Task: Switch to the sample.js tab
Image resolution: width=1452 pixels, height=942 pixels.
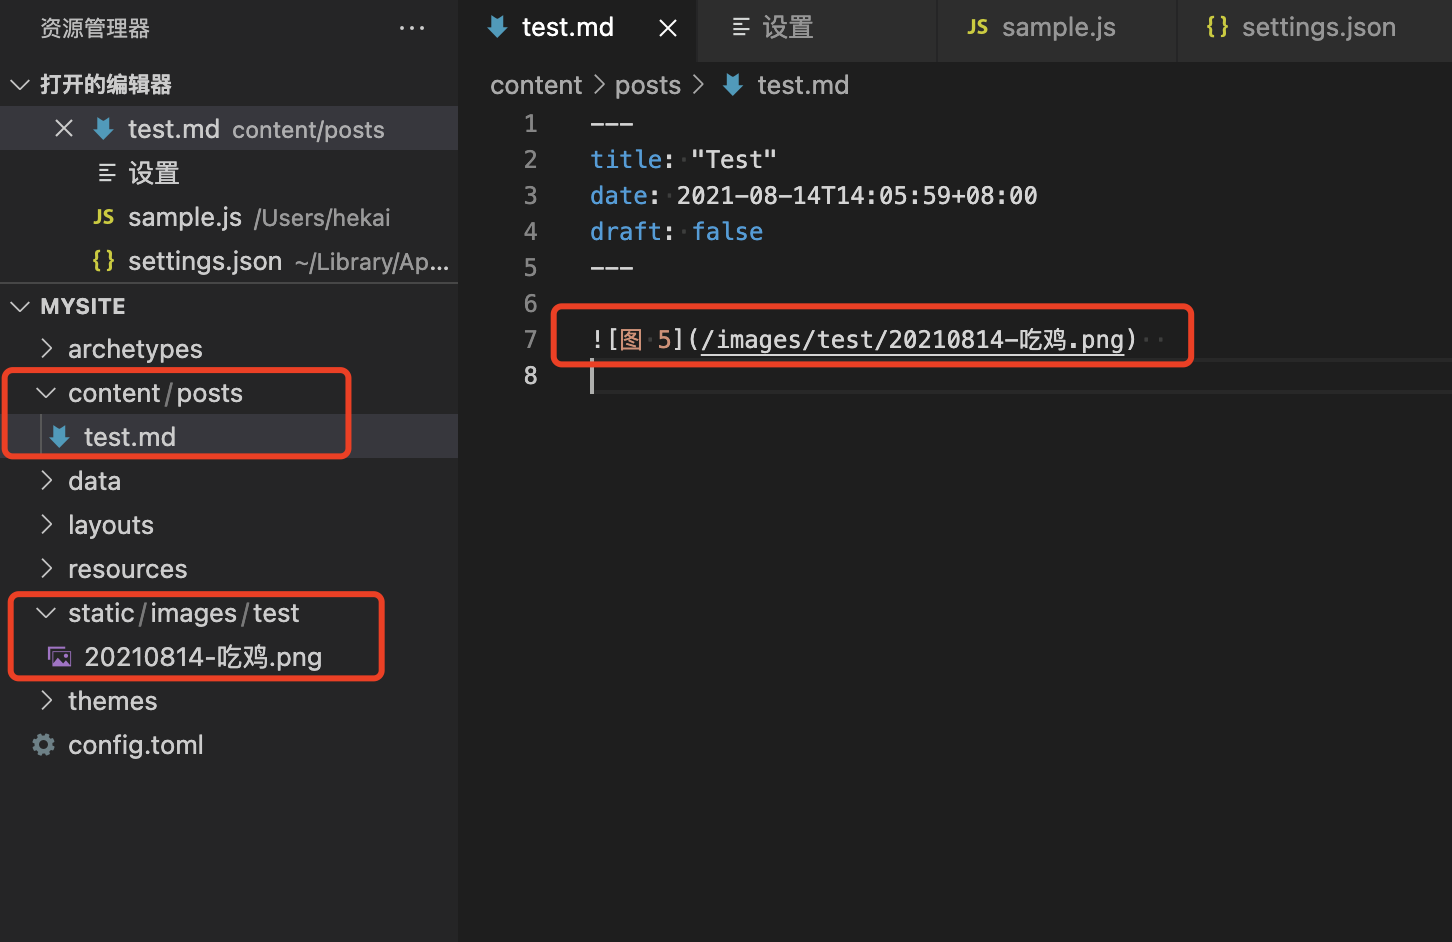Action: 1058,27
